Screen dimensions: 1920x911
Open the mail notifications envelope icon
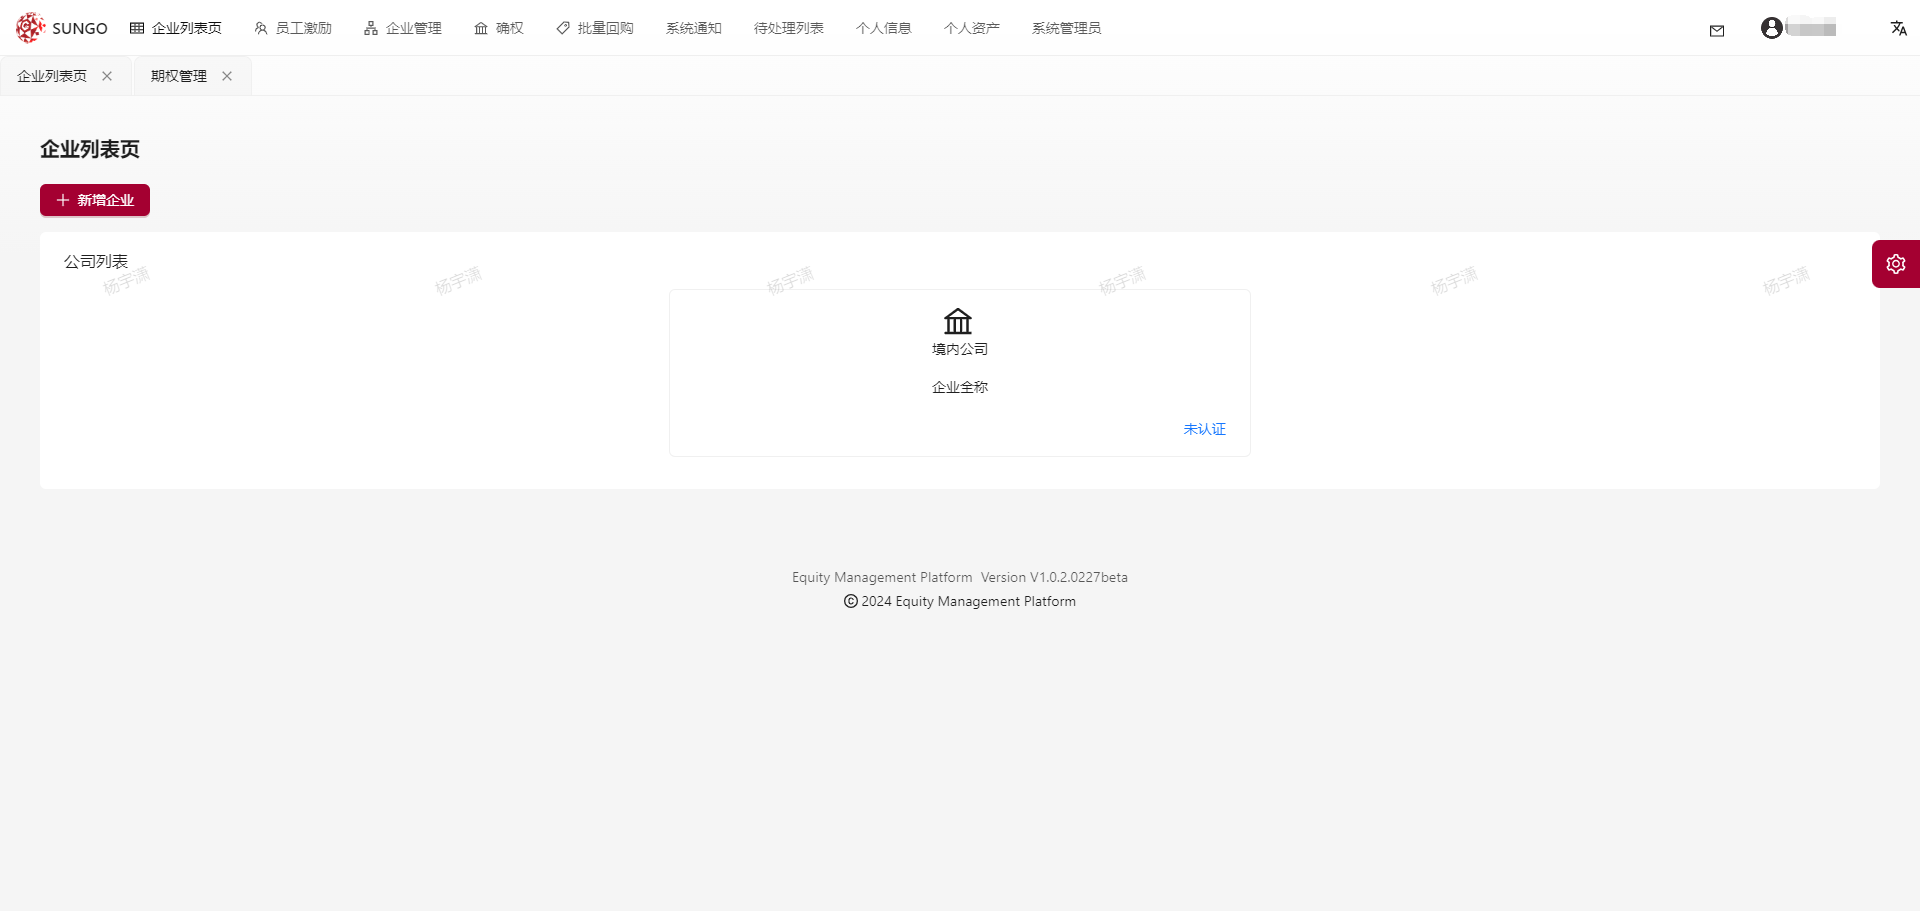(x=1717, y=31)
